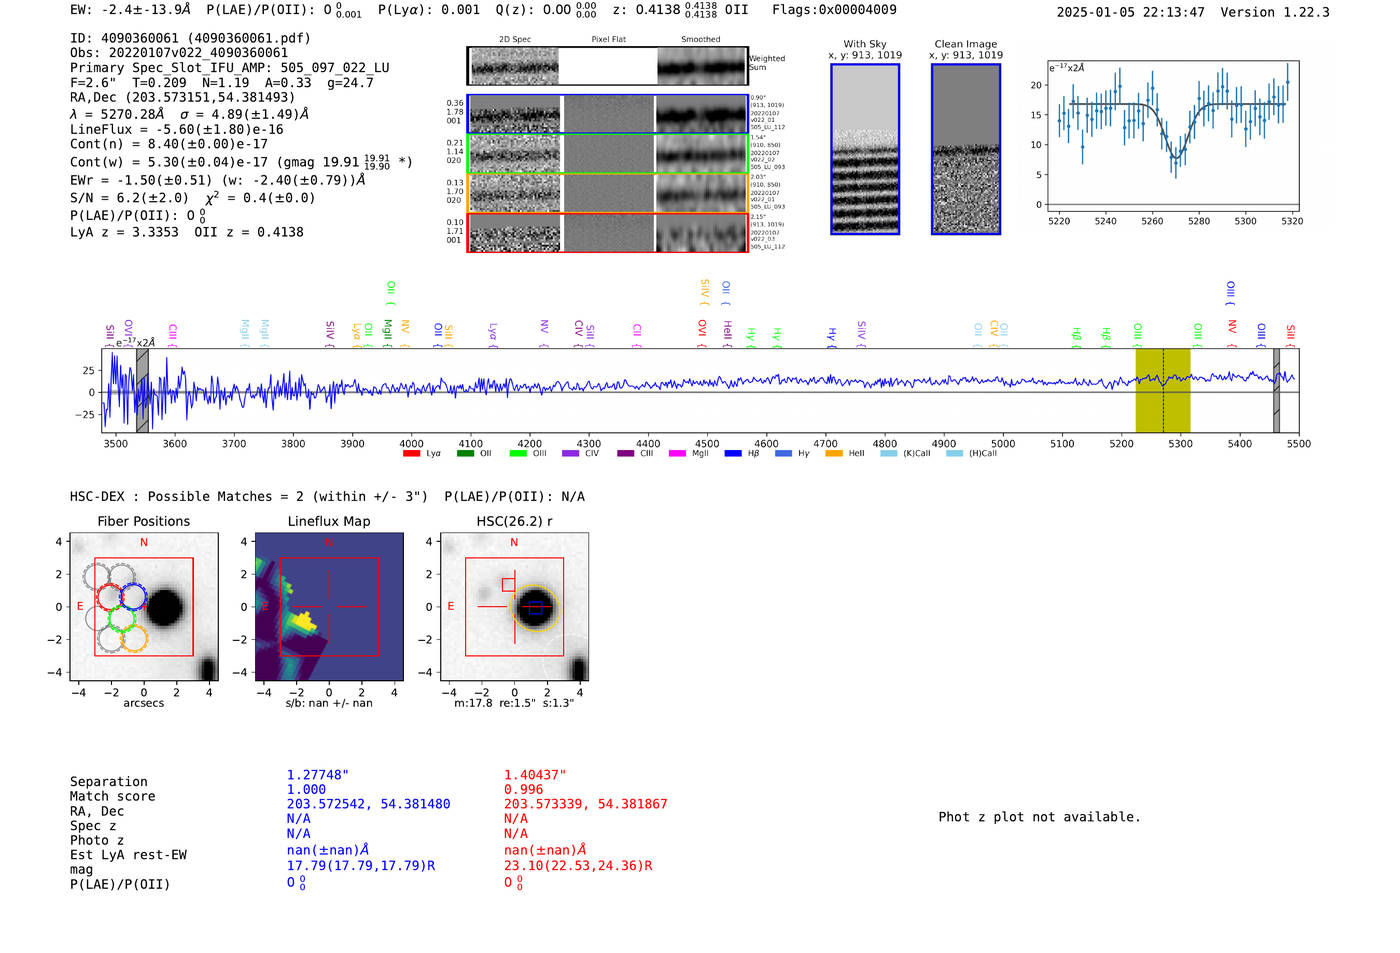Click the blue separation value 1.27748"

click(318, 775)
